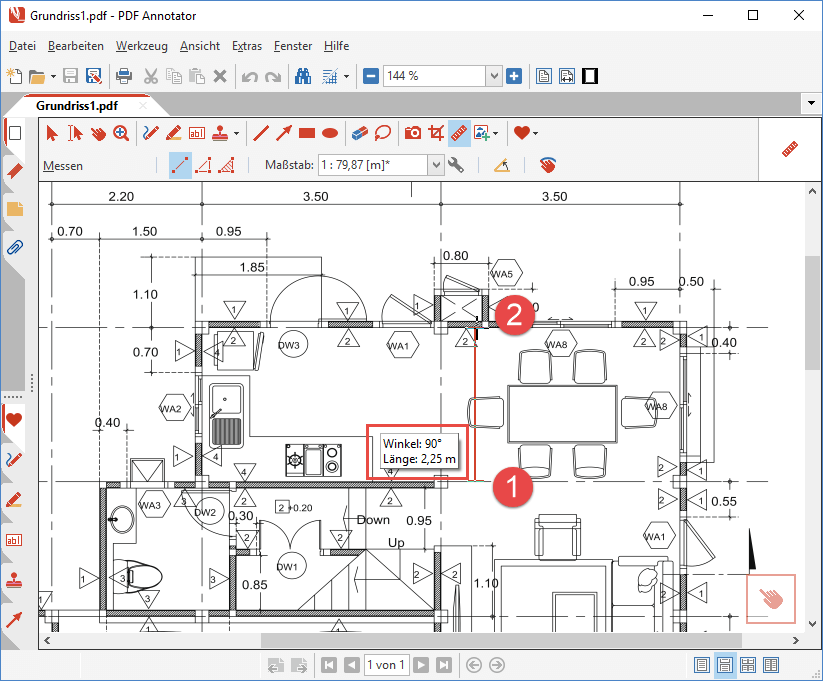This screenshot has width=823, height=681.
Task: Click the horizontal scrollbar thumb
Action: click(x=501, y=641)
